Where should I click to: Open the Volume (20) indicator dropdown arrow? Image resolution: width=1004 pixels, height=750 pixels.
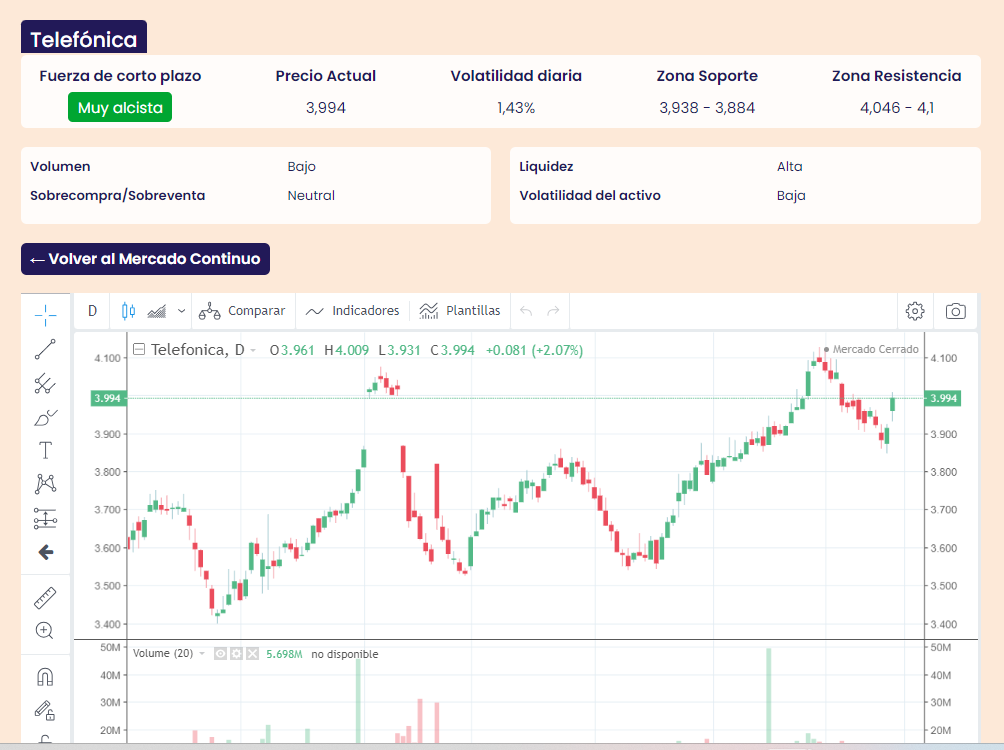tap(202, 654)
